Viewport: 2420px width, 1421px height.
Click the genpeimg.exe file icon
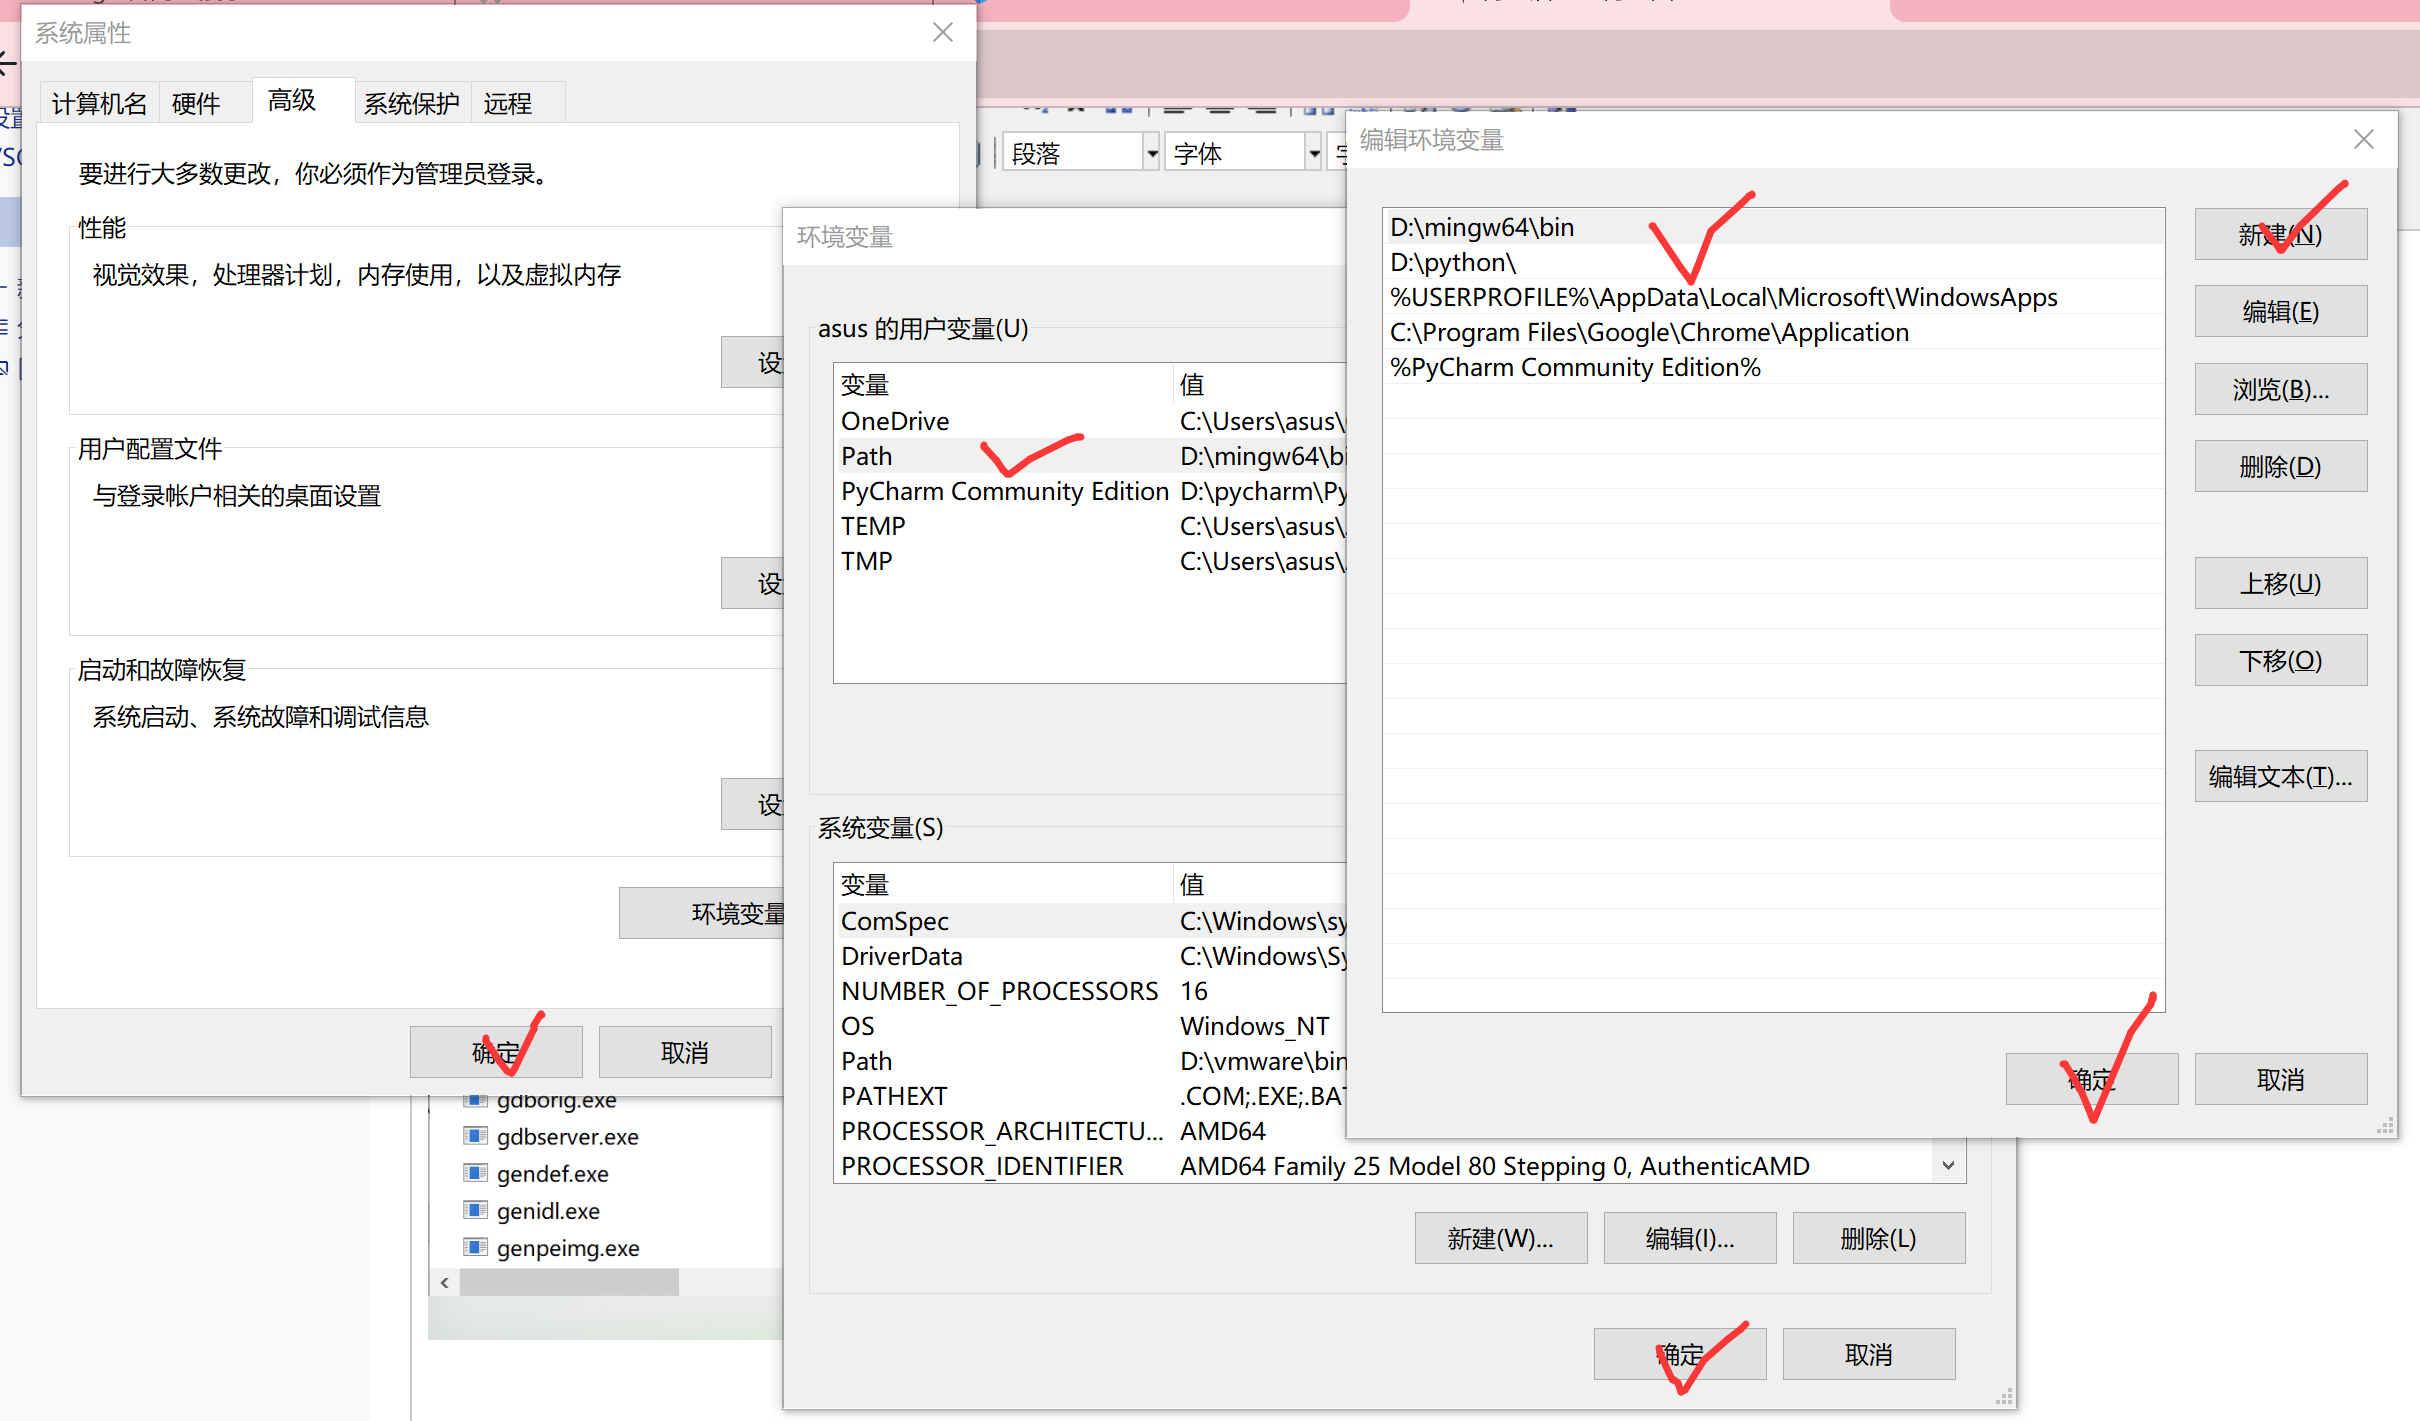click(476, 1247)
